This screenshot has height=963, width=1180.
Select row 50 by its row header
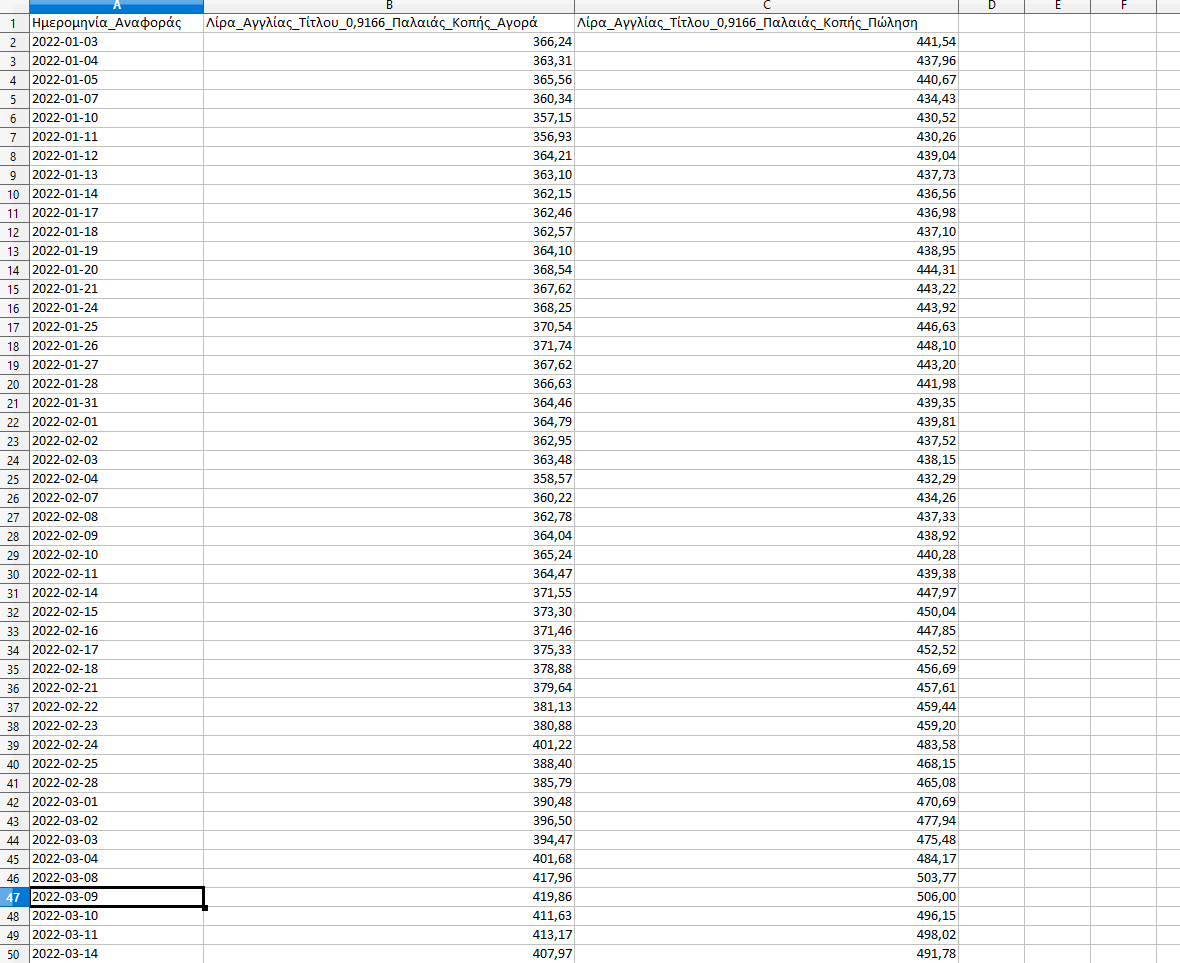pos(14,954)
